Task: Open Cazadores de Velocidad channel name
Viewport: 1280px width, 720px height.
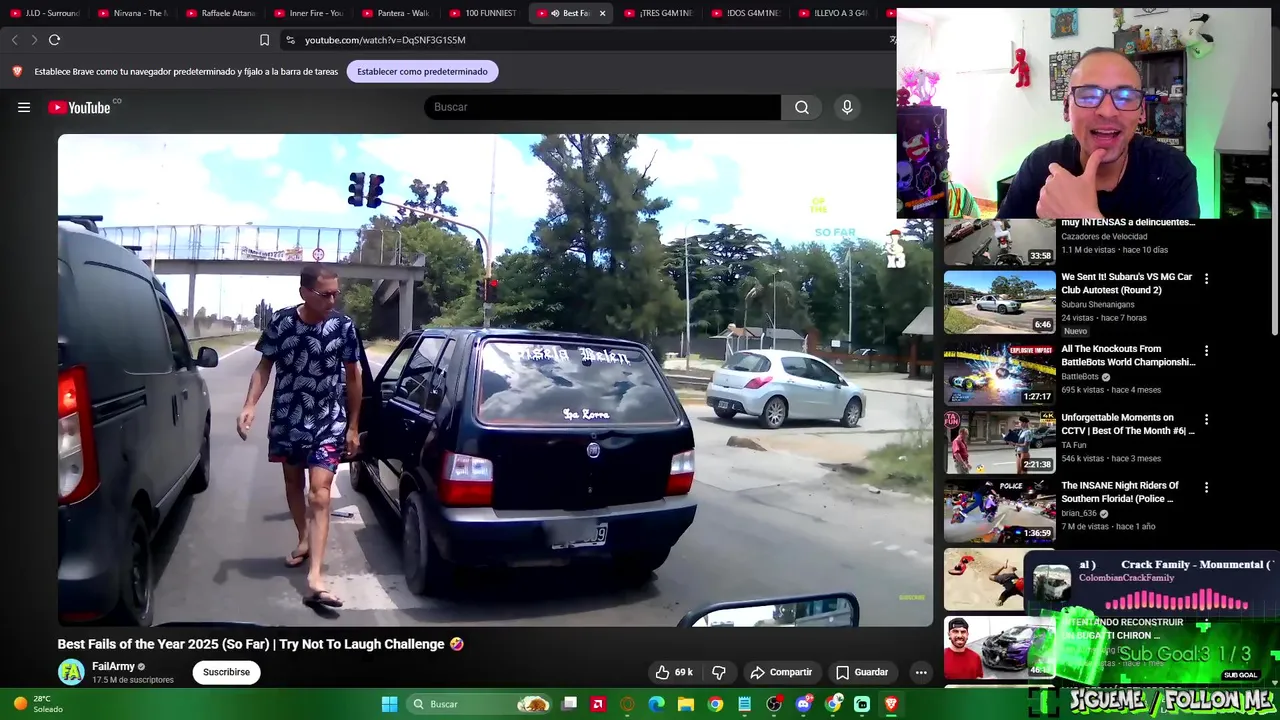Action: [1103, 237]
